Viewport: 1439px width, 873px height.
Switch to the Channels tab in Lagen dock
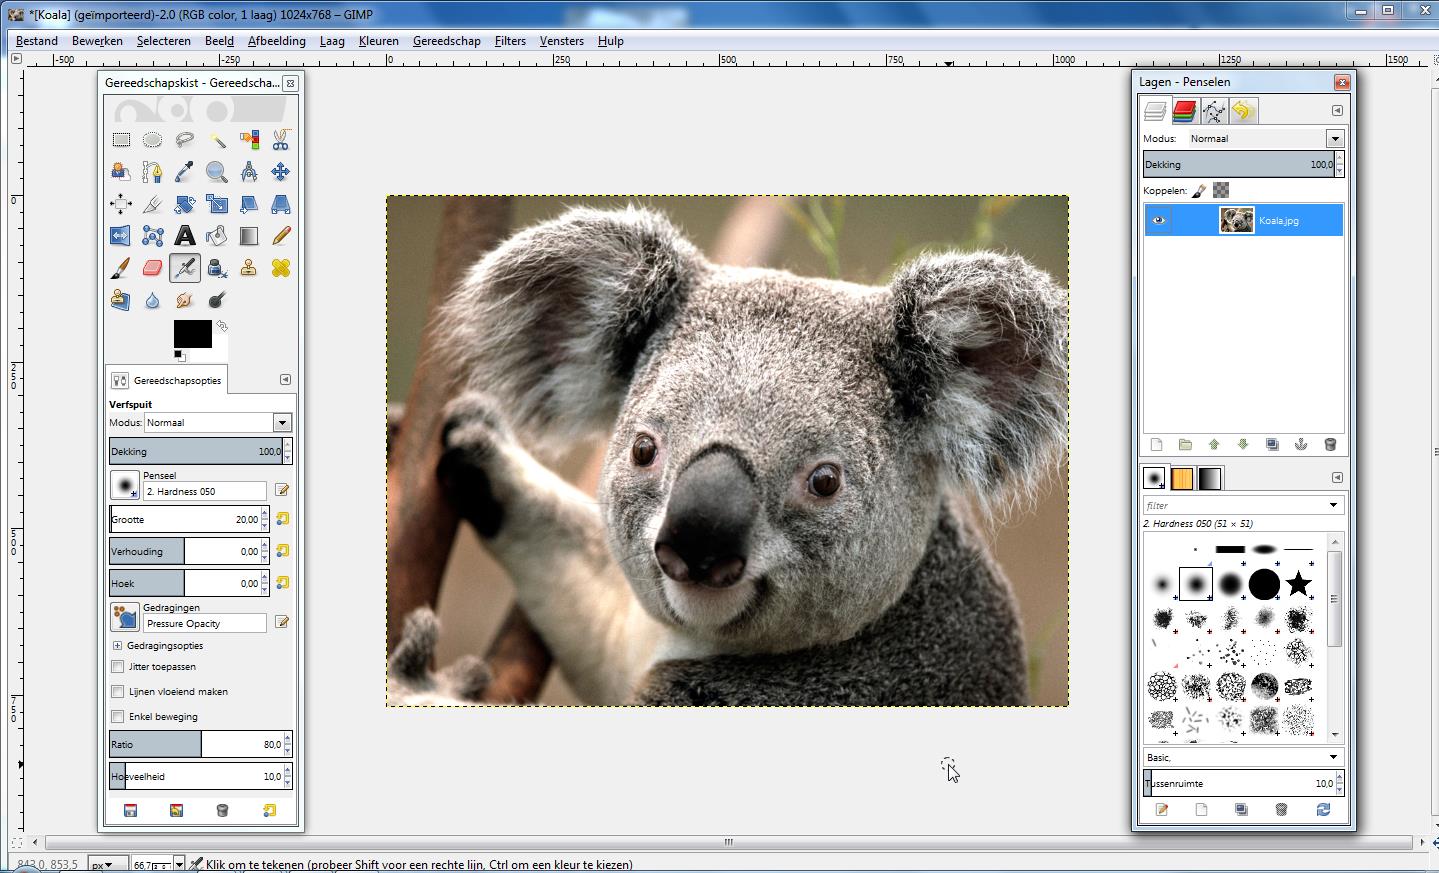point(1184,111)
